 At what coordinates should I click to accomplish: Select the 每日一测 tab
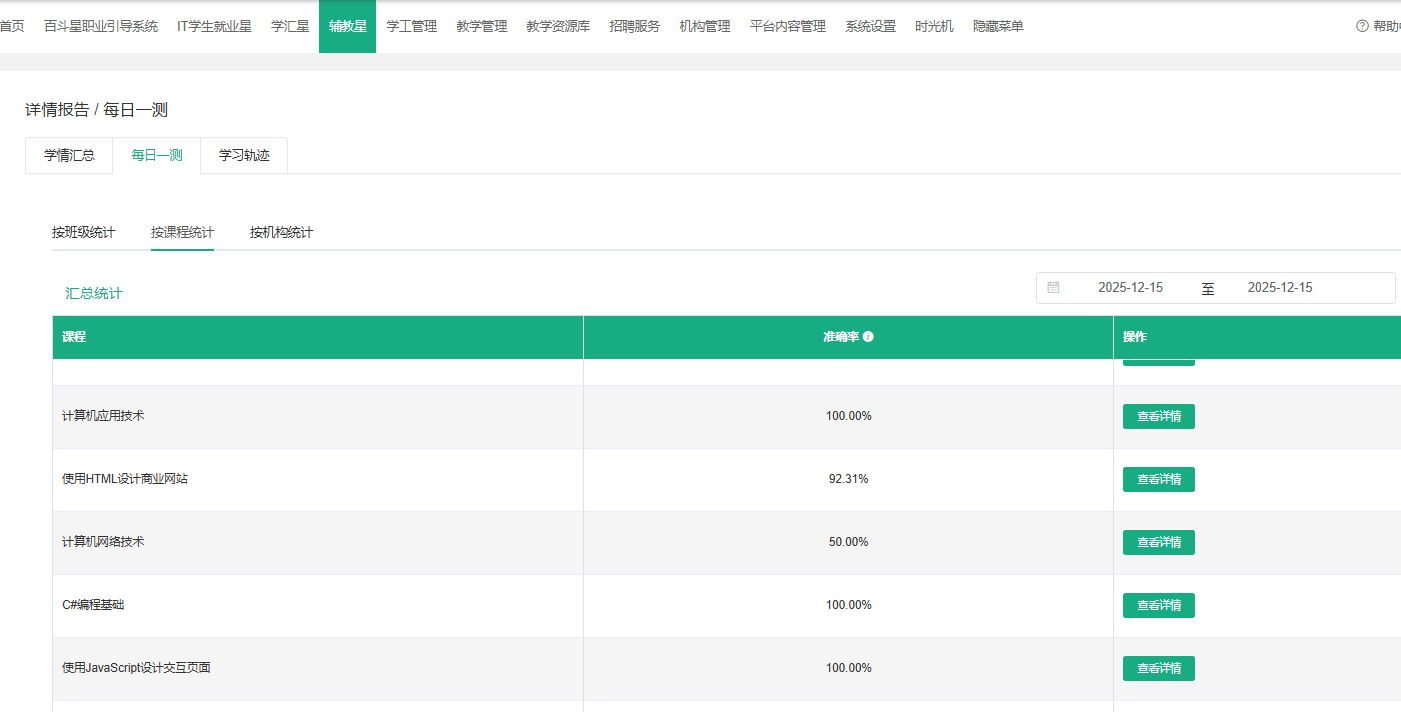click(157, 156)
